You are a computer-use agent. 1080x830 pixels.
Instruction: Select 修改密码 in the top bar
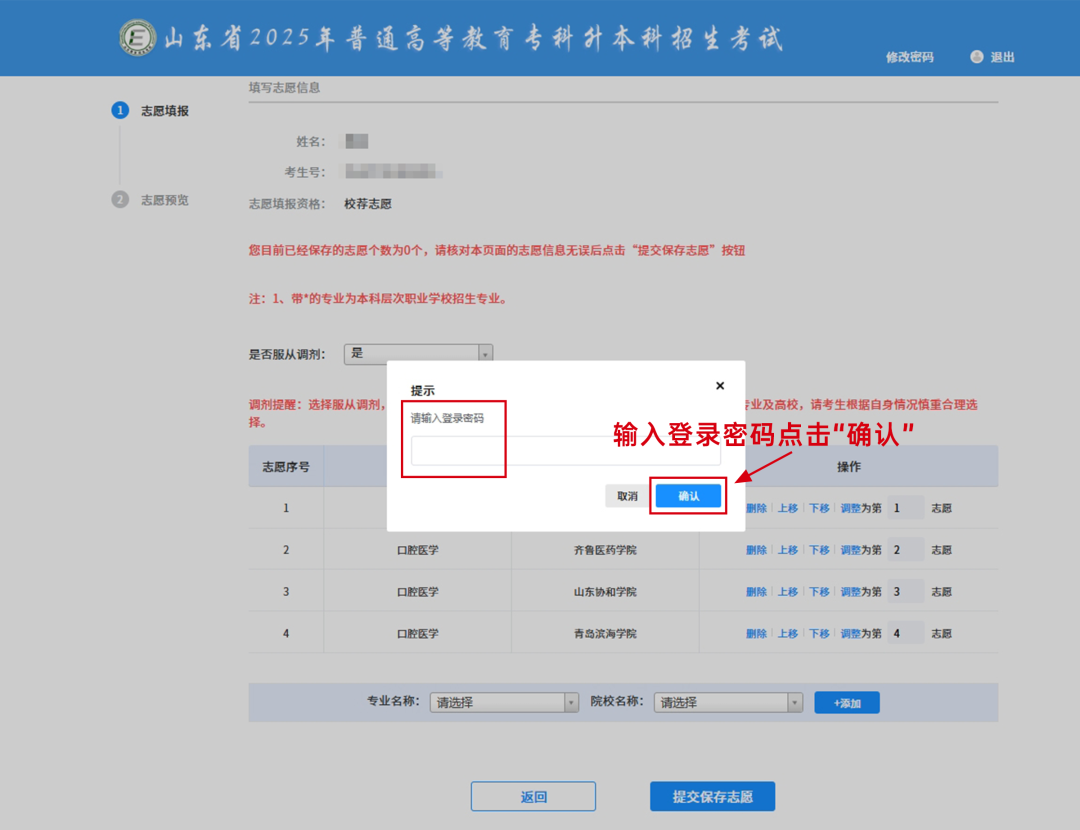[x=908, y=58]
